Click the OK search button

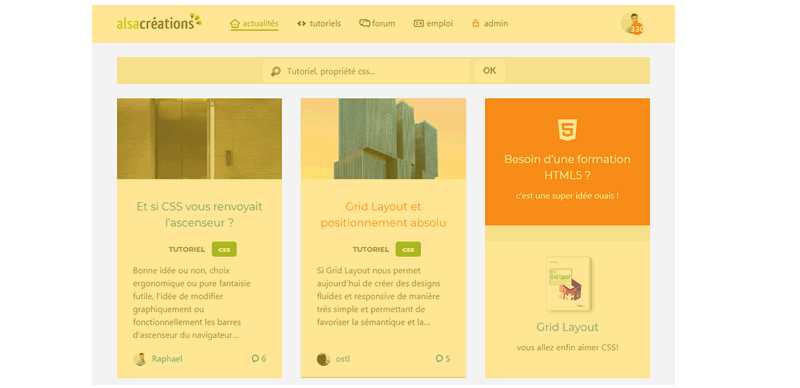490,71
